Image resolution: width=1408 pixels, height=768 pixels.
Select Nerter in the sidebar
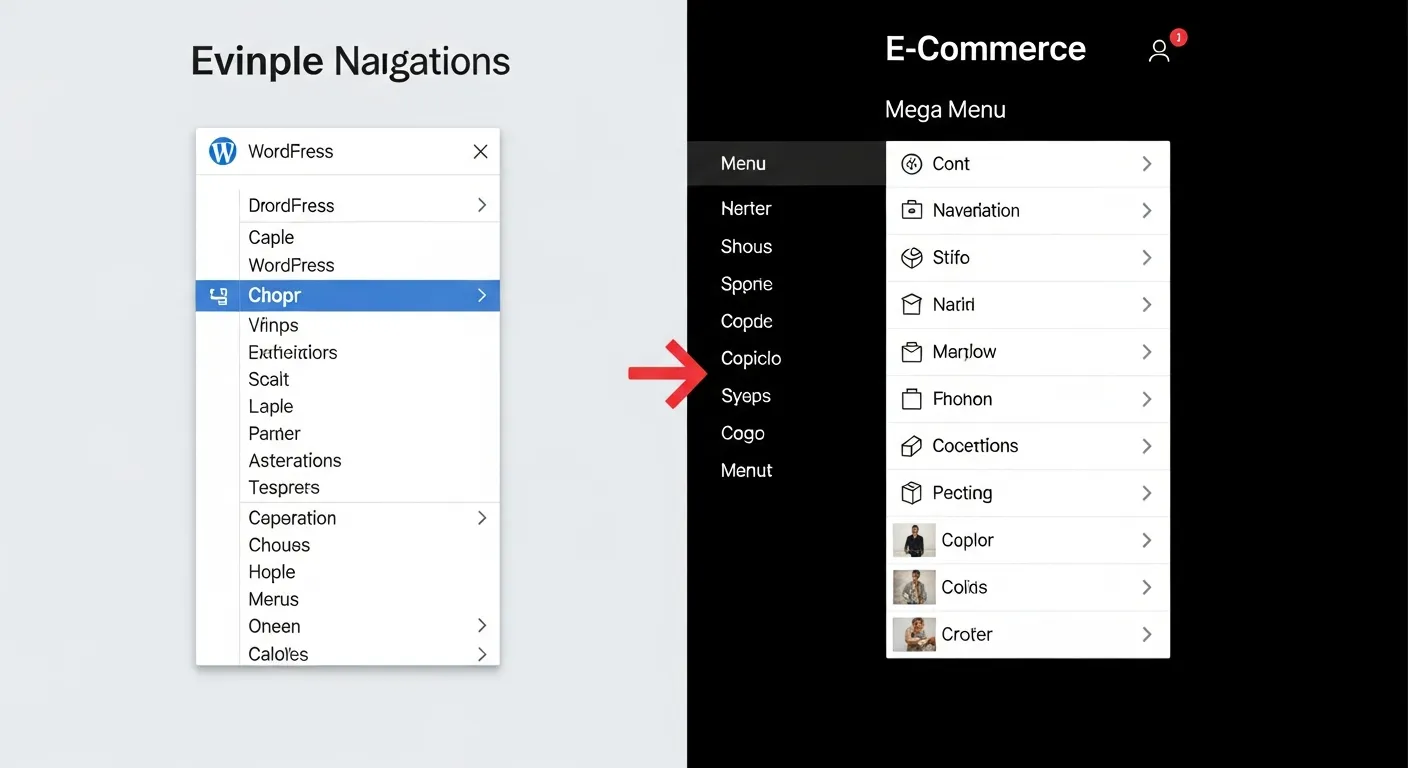[746, 209]
